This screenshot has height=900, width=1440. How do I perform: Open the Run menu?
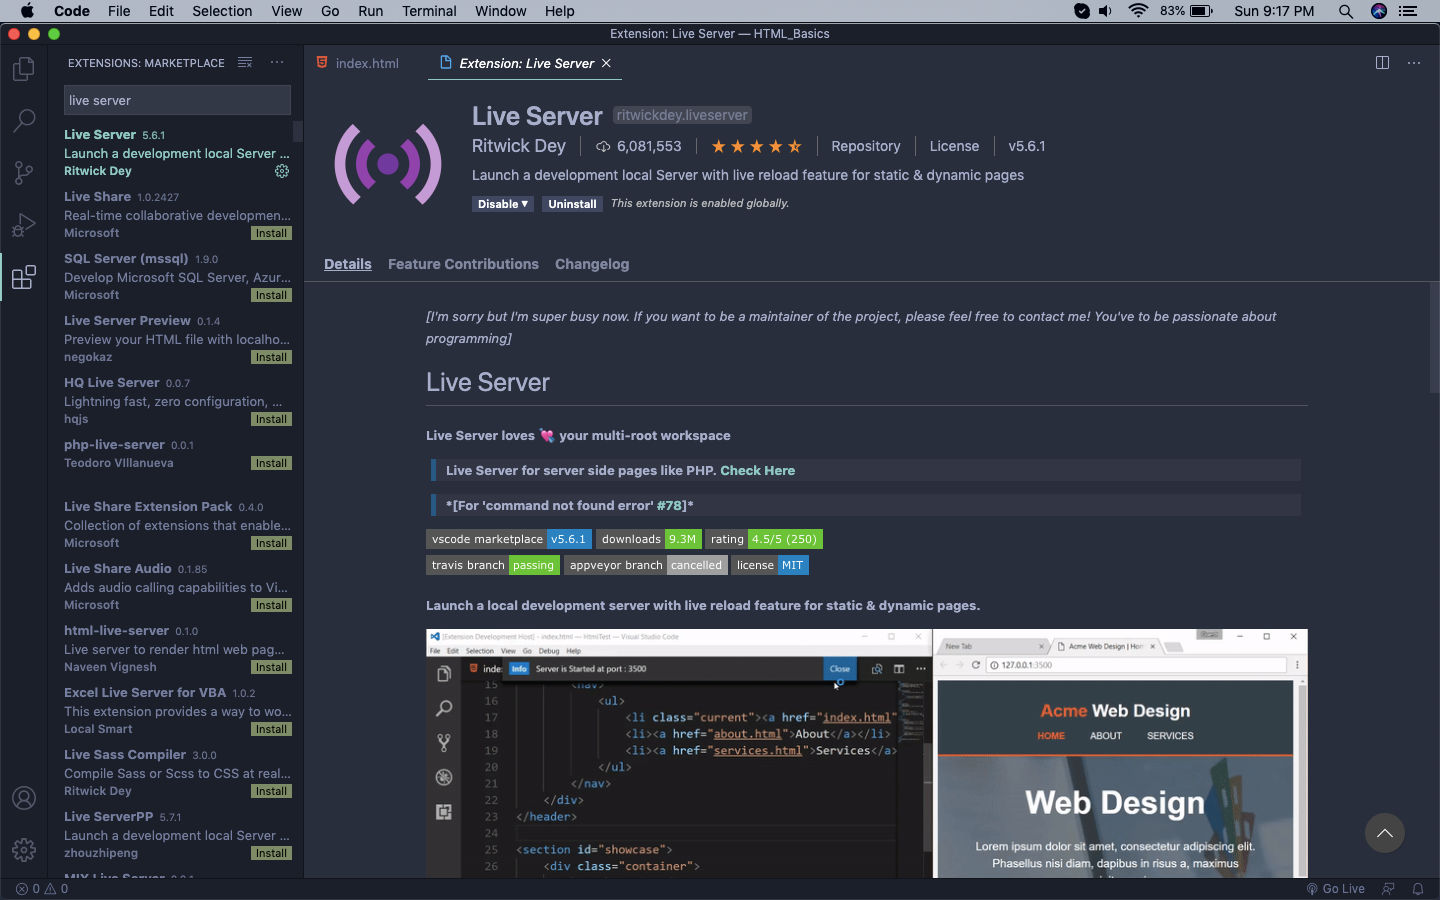pos(371,11)
